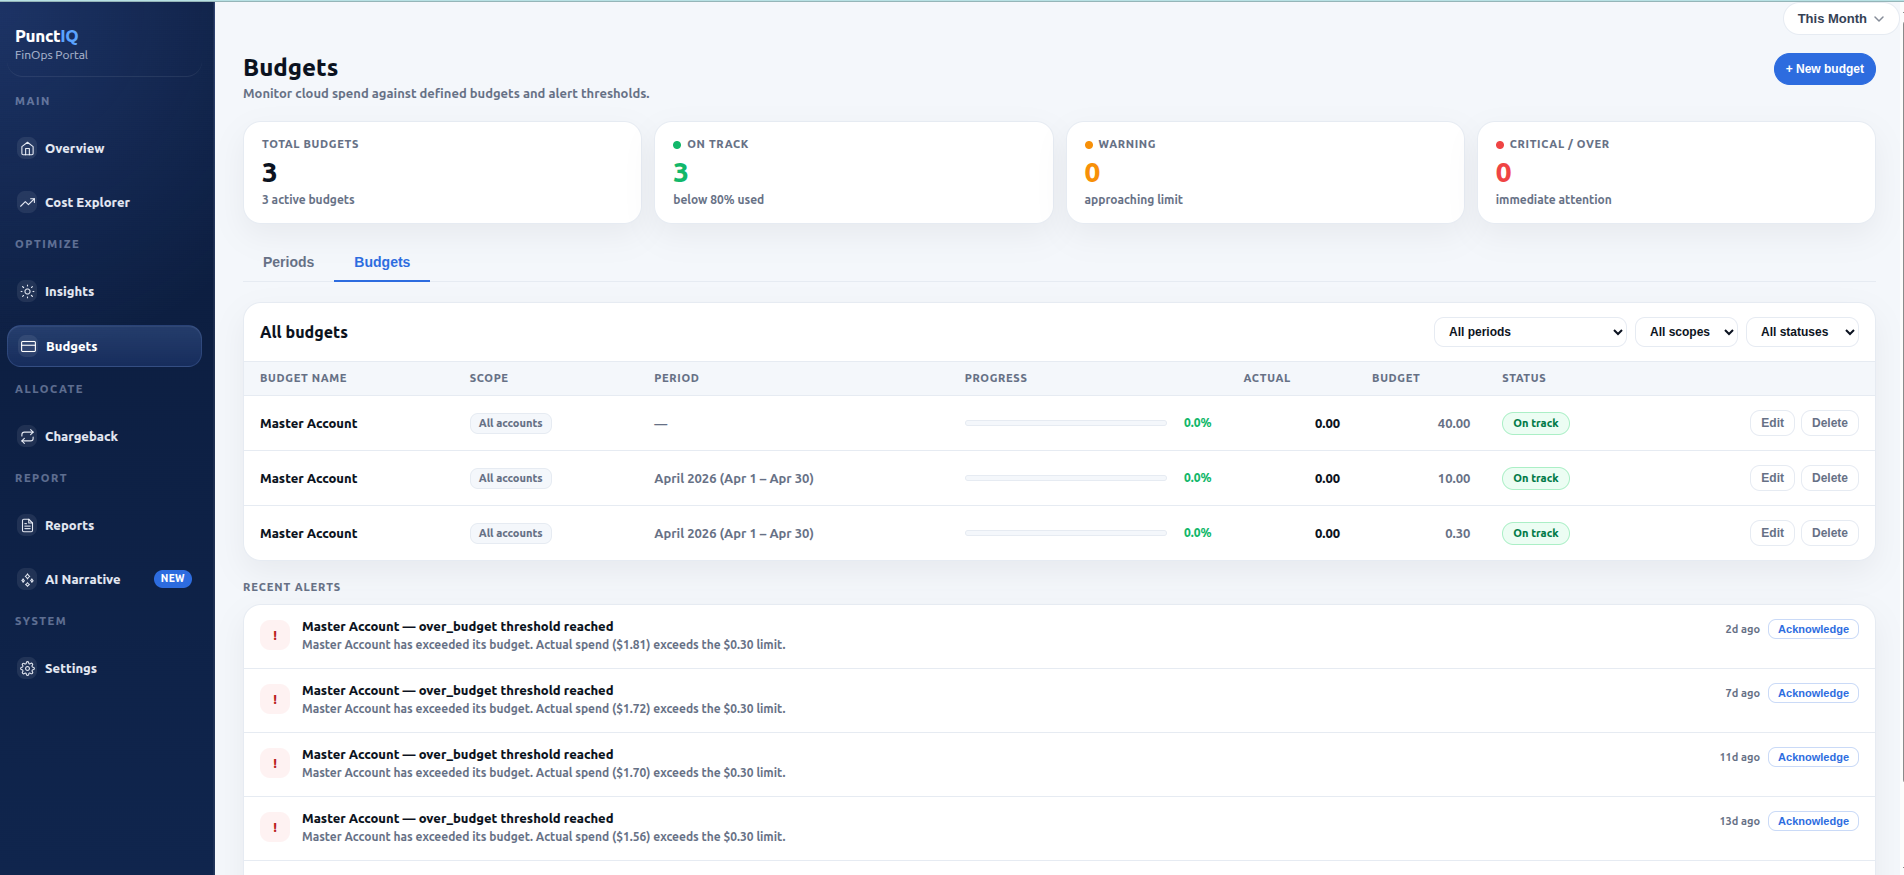Image resolution: width=1904 pixels, height=875 pixels.
Task: Delete the 0.30 April 2026 budget
Action: tap(1829, 533)
